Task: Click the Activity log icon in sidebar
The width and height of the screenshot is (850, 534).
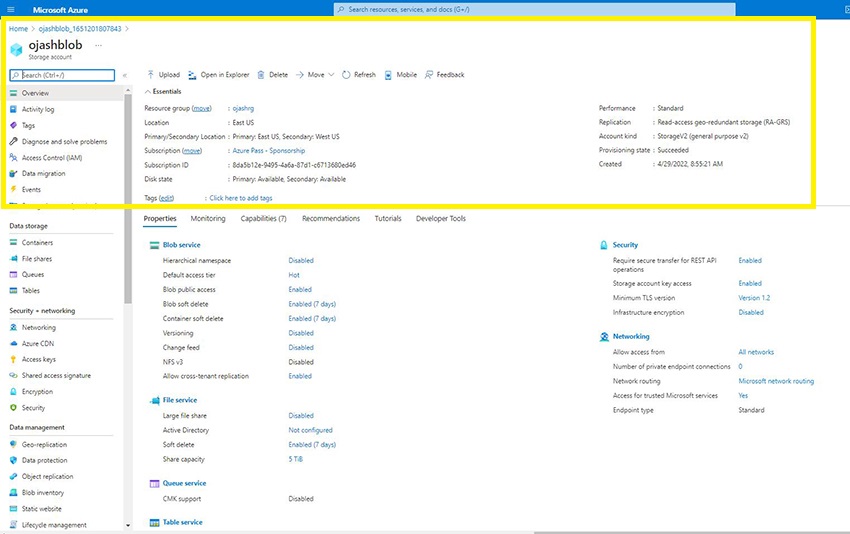Action: [x=14, y=109]
